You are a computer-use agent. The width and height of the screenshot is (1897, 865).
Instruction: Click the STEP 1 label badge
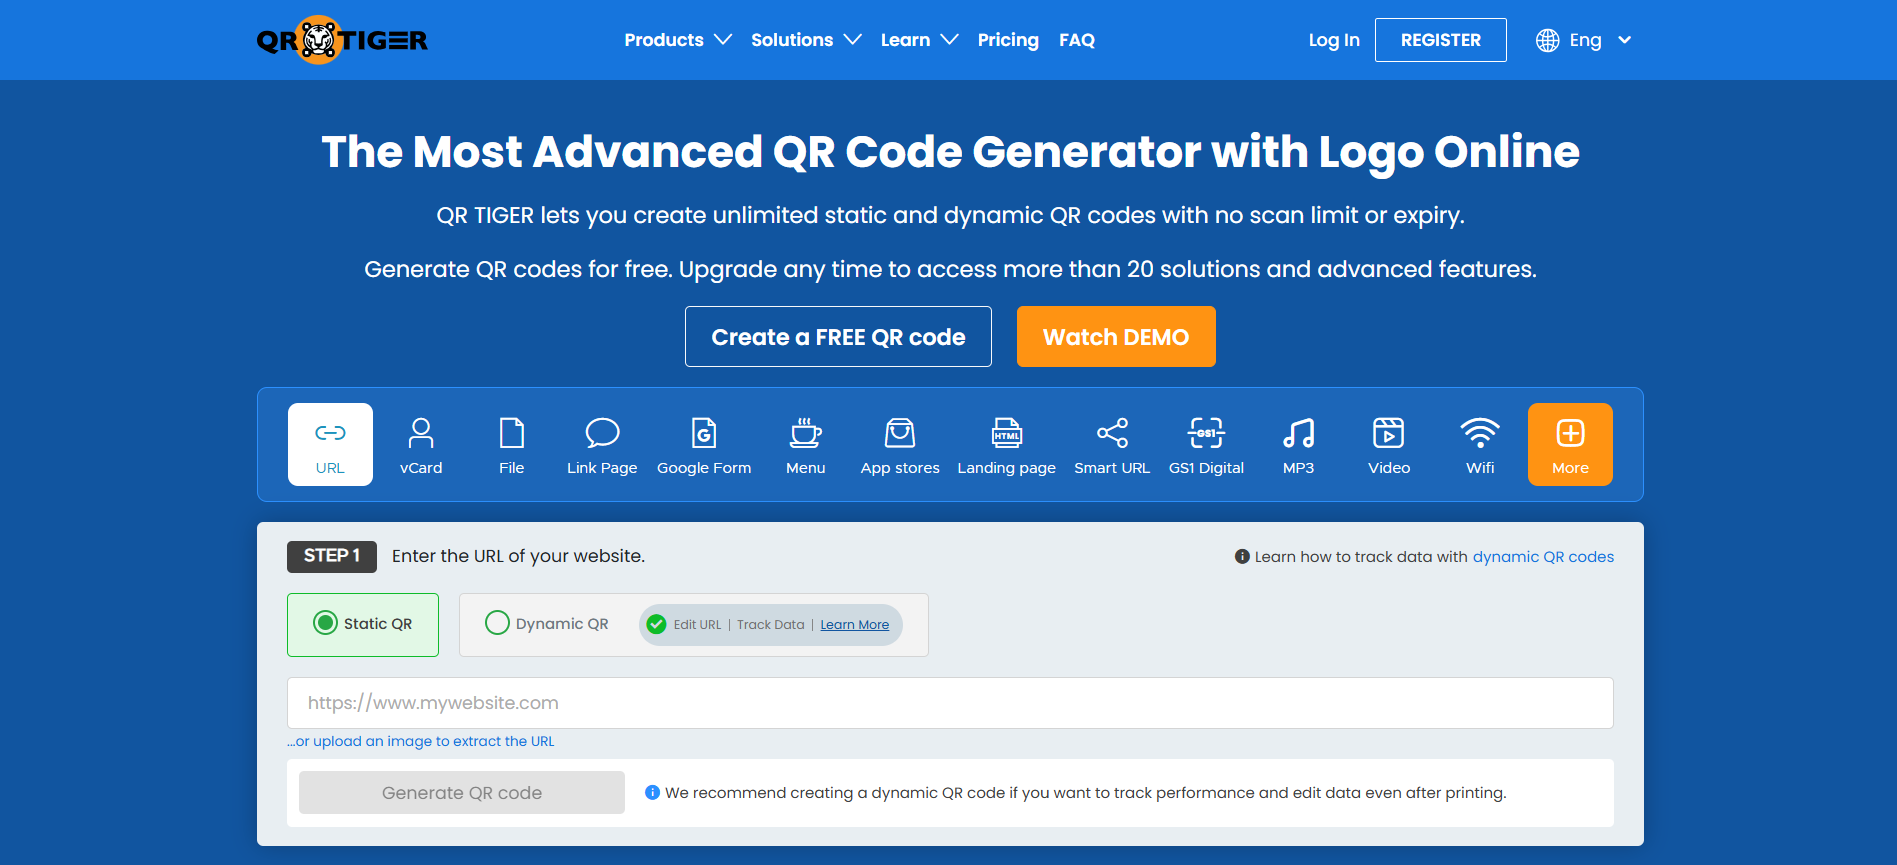[332, 556]
